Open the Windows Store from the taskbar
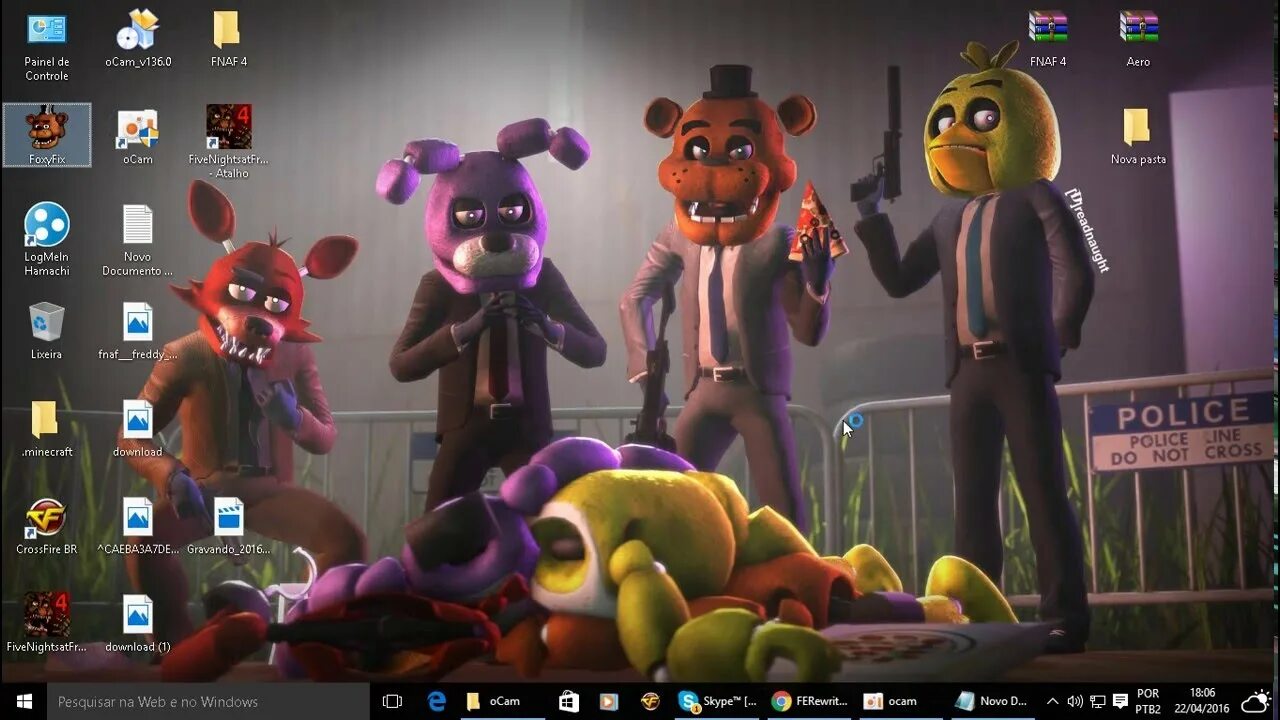1280x720 pixels. pos(569,701)
